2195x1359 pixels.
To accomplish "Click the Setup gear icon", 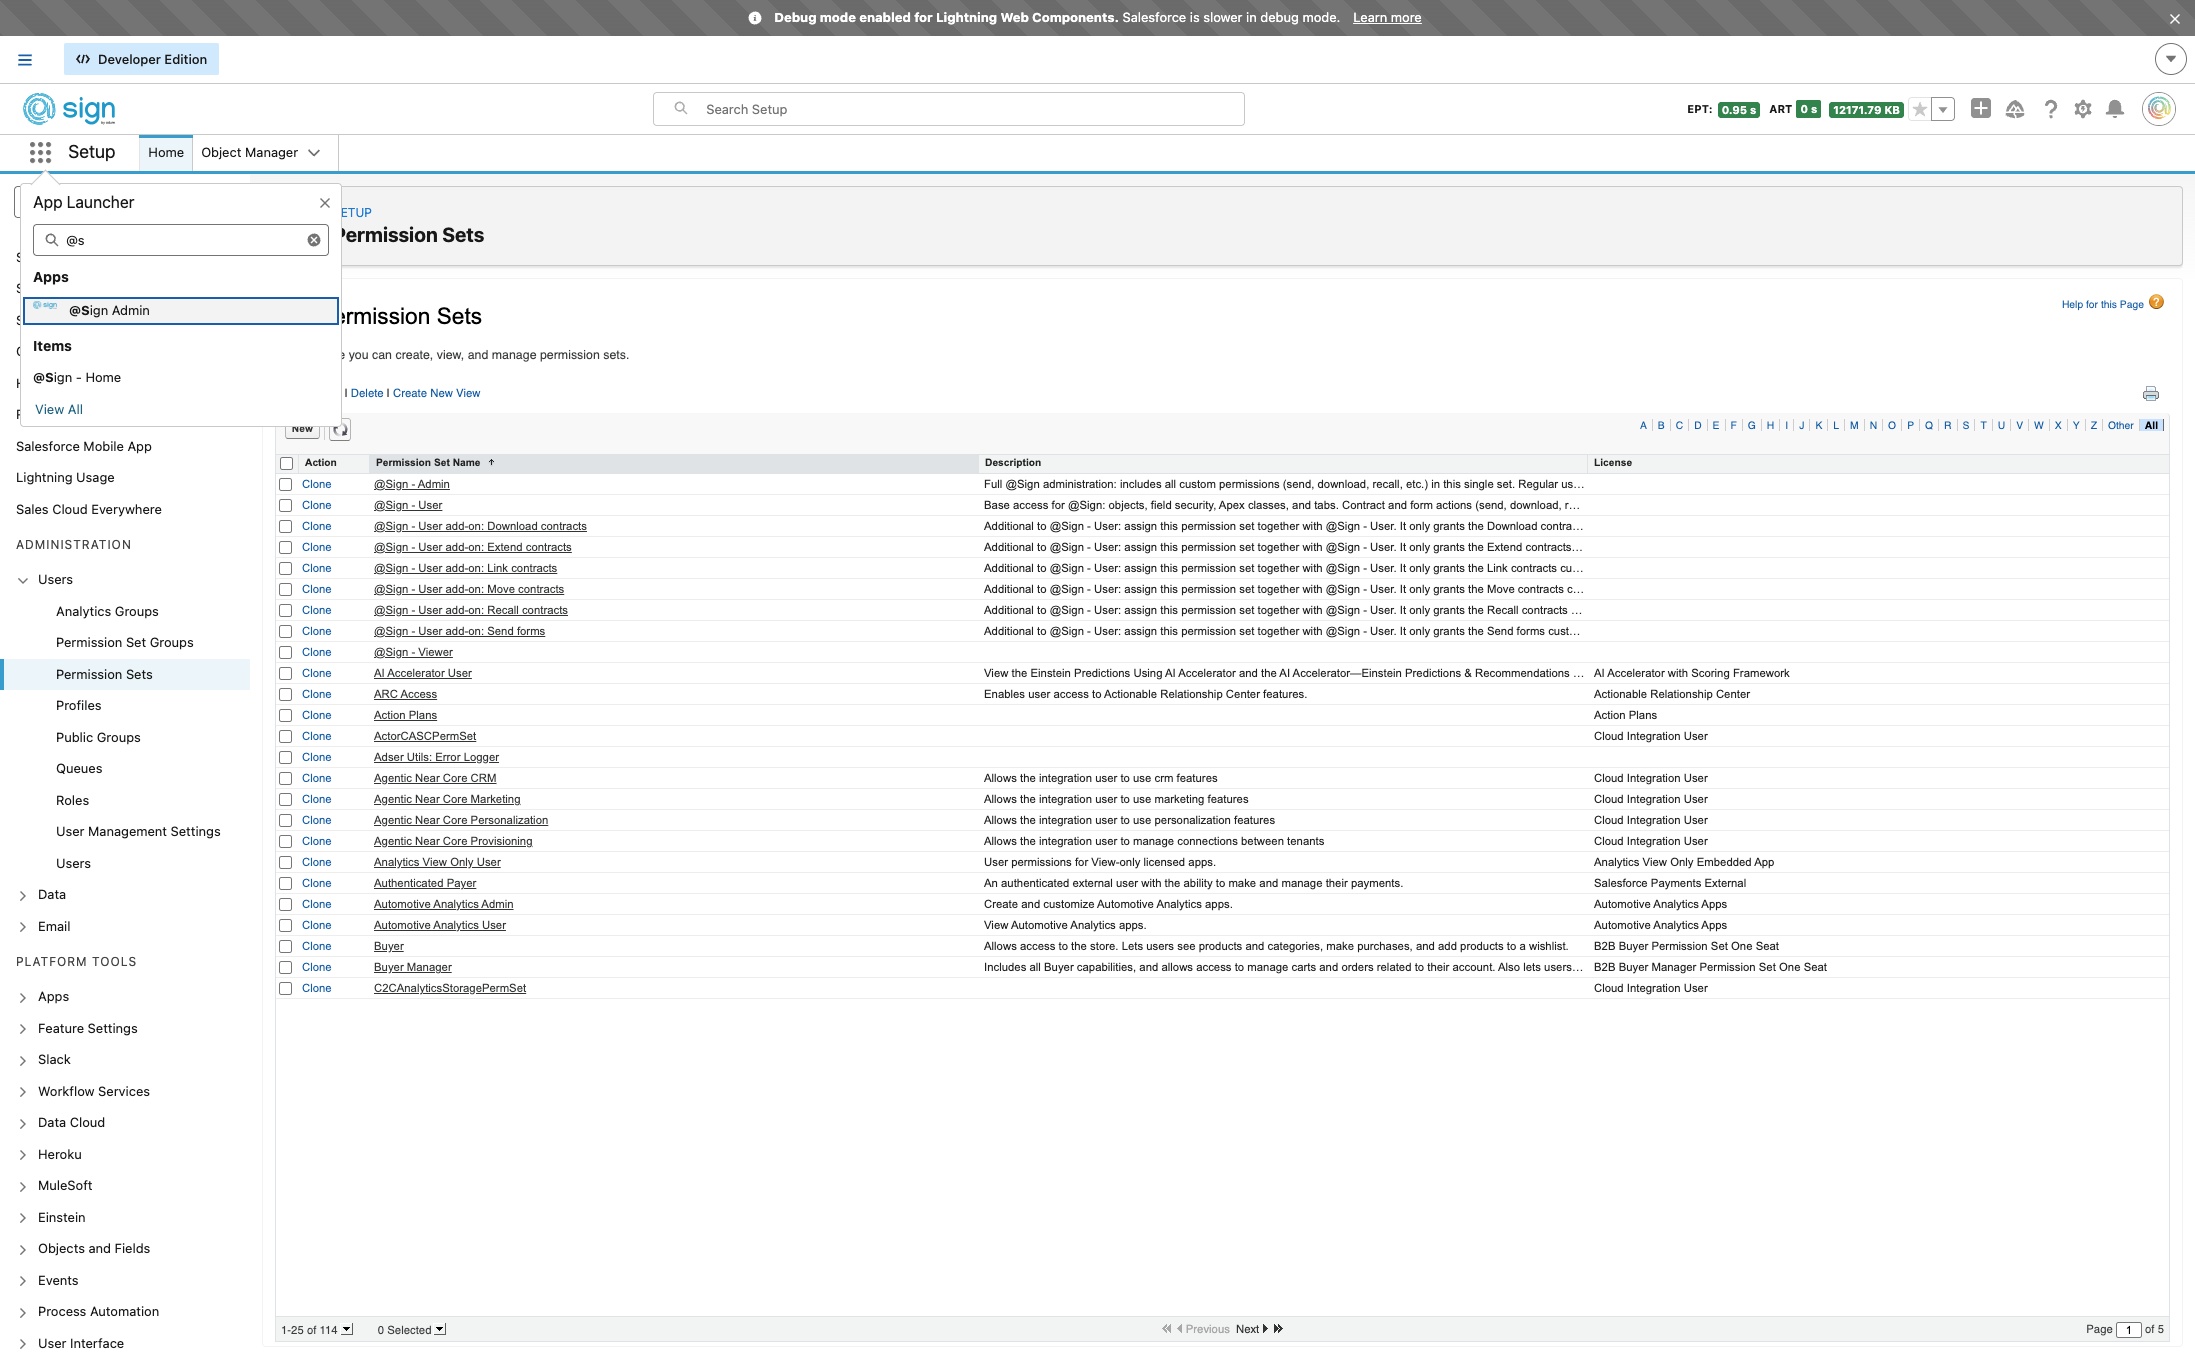I will pos(2082,109).
